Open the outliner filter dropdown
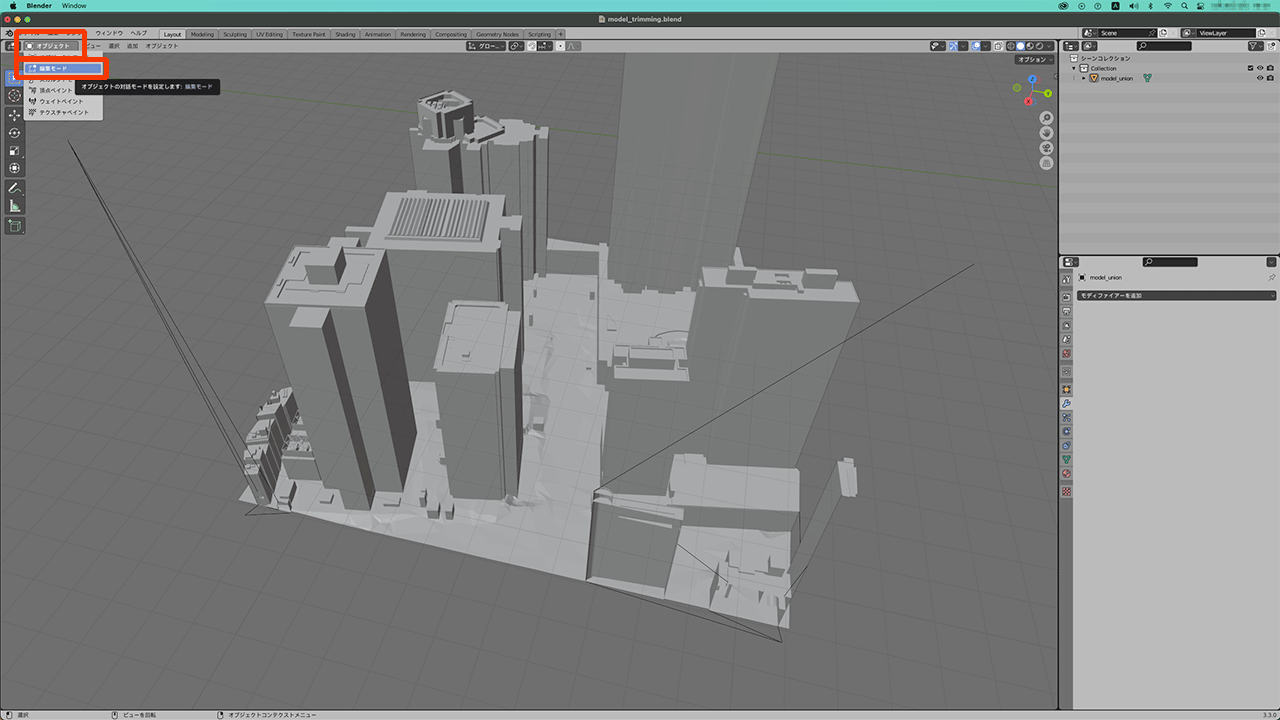Image resolution: width=1280 pixels, height=720 pixels. pos(1255,46)
